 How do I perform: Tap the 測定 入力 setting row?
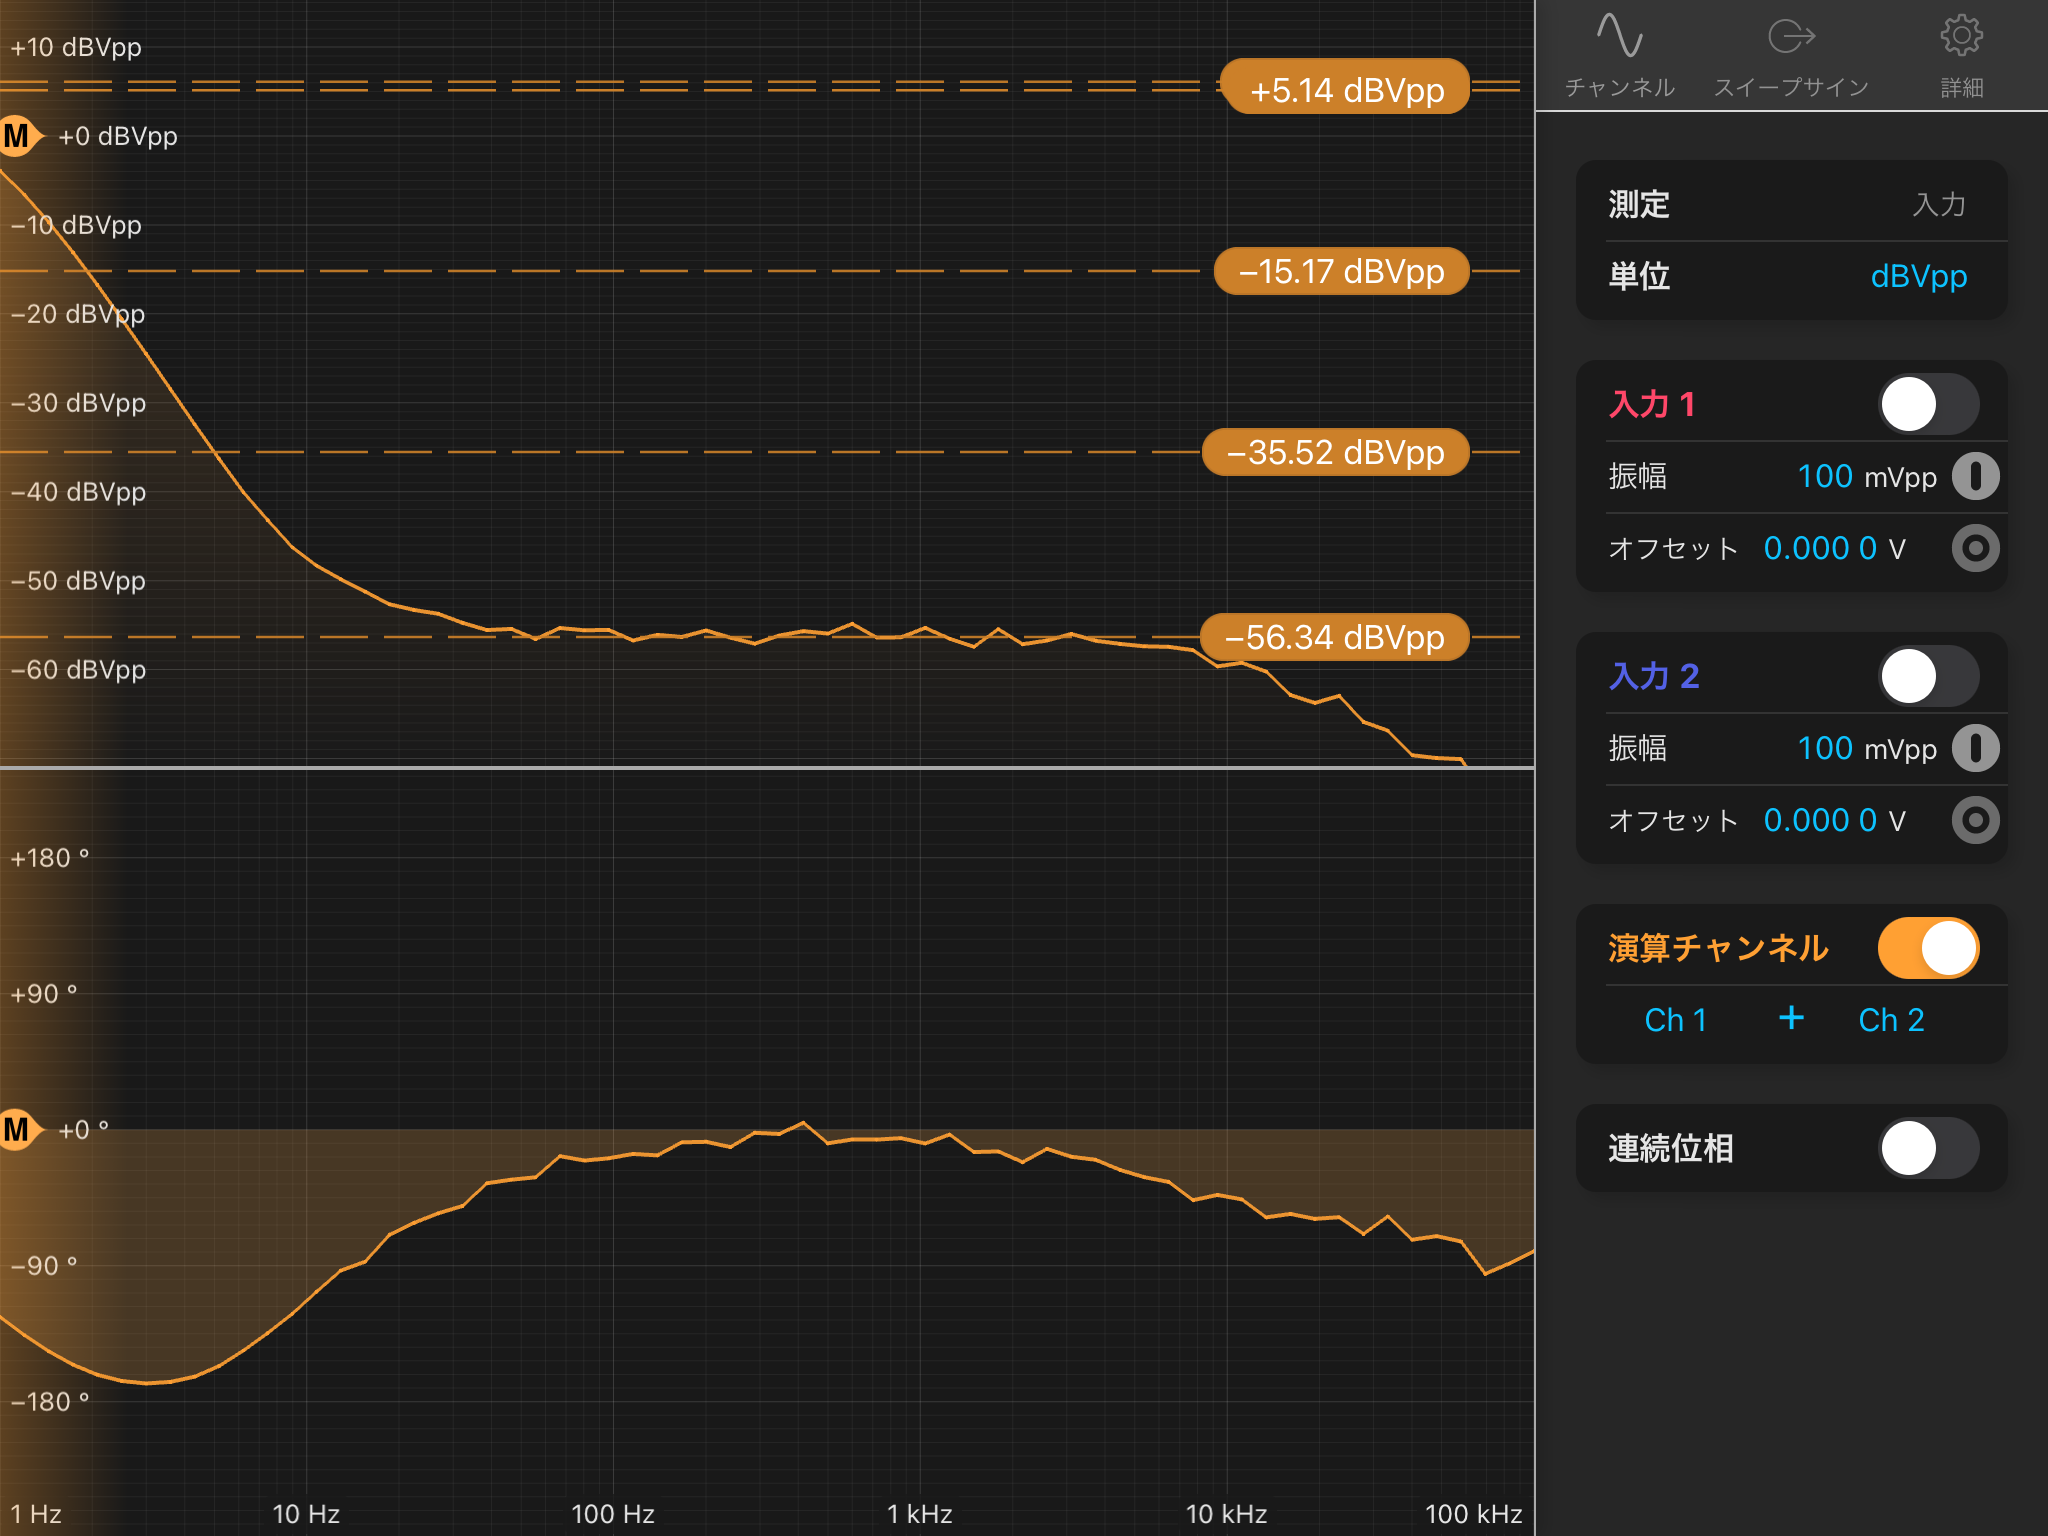click(1791, 204)
